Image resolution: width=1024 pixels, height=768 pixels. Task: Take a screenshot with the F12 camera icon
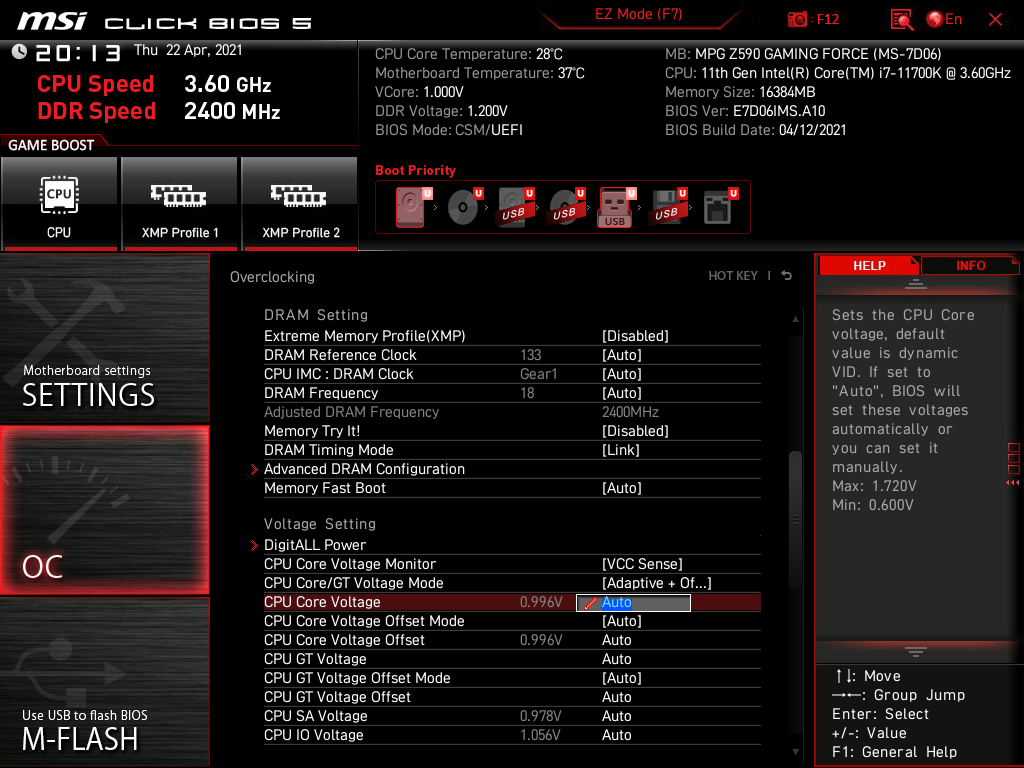coord(797,19)
